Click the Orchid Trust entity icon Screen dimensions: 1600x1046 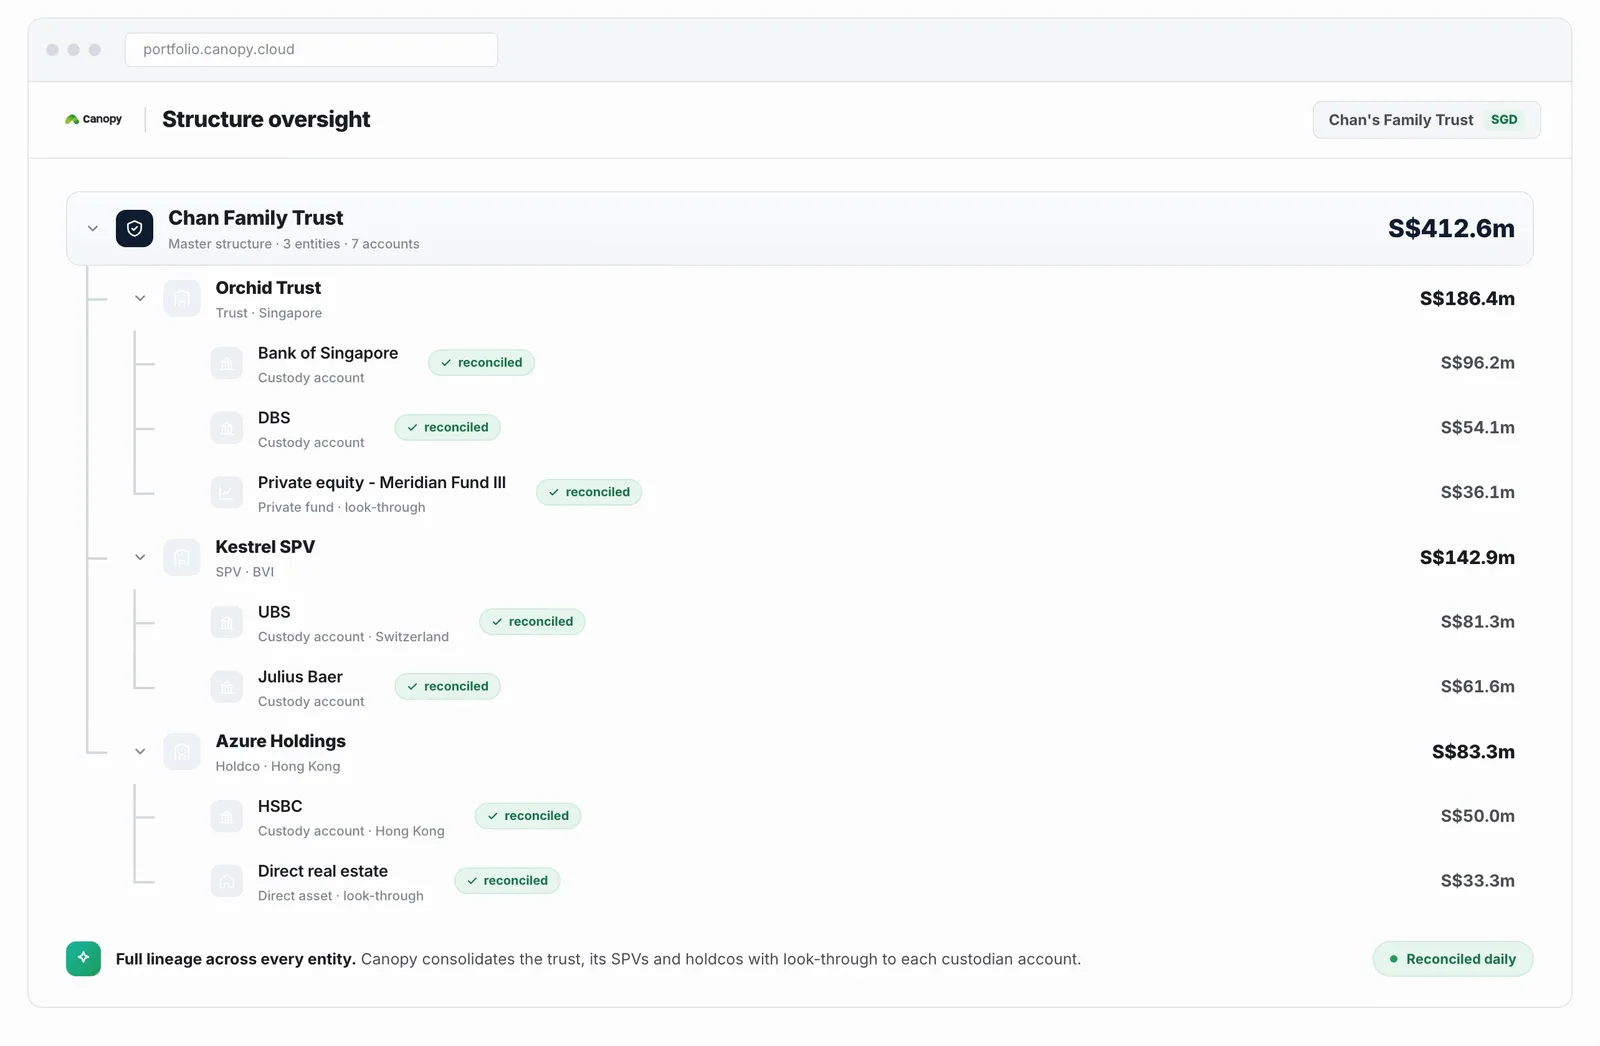pos(182,298)
